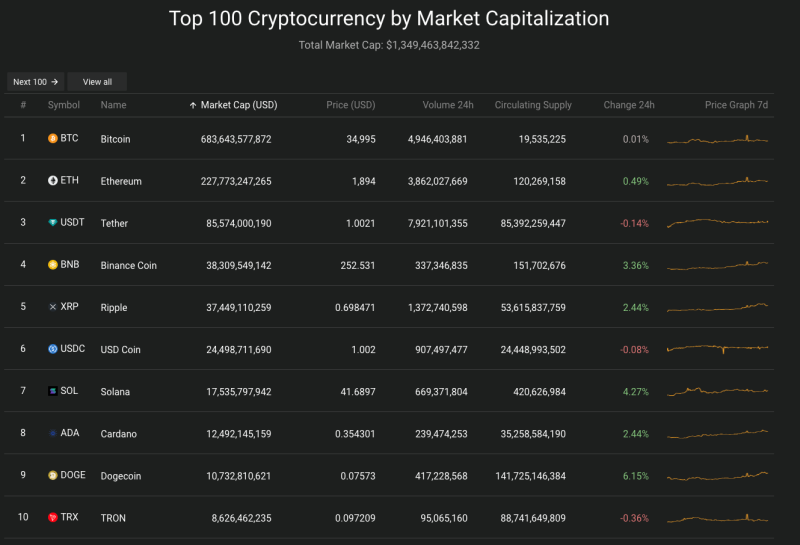Click USD Coin price 1.002
This screenshot has width=800, height=545.
point(363,350)
